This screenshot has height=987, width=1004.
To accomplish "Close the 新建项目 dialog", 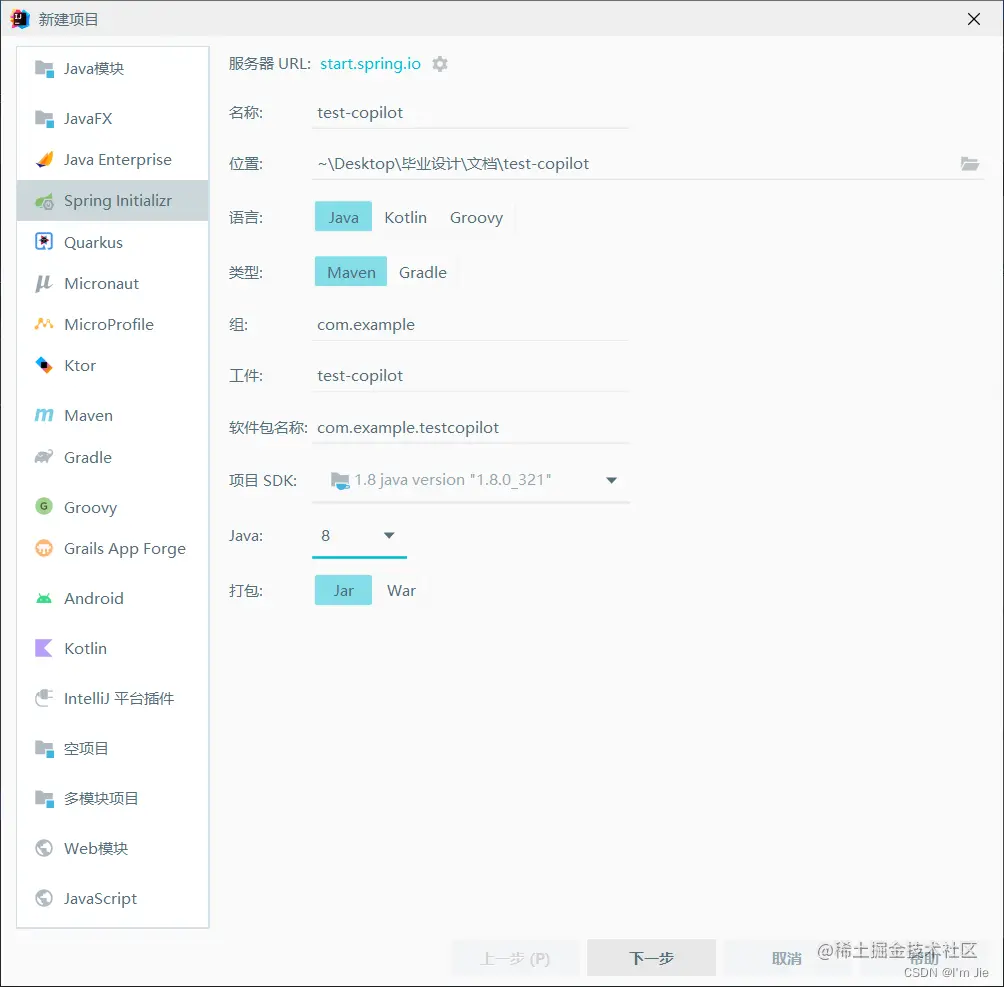I will pyautogui.click(x=973, y=19).
